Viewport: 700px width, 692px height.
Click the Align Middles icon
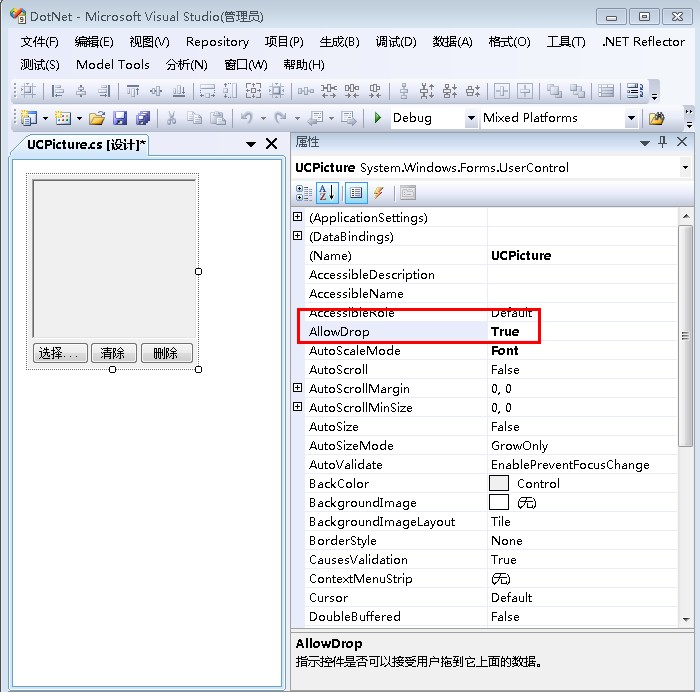(156, 91)
